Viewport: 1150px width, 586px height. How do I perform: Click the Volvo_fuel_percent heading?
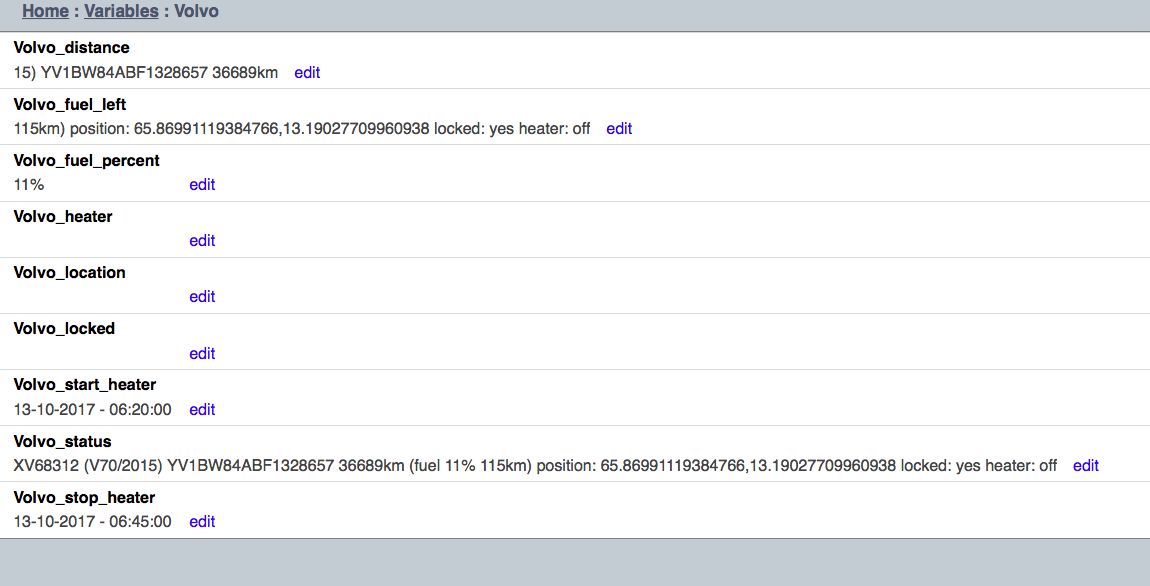coord(87,161)
